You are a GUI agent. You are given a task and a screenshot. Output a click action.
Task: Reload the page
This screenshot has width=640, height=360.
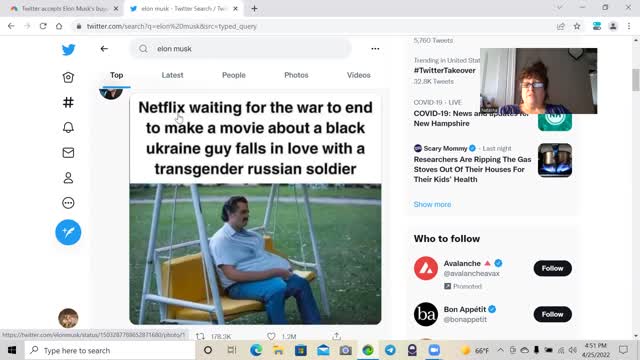[43, 26]
